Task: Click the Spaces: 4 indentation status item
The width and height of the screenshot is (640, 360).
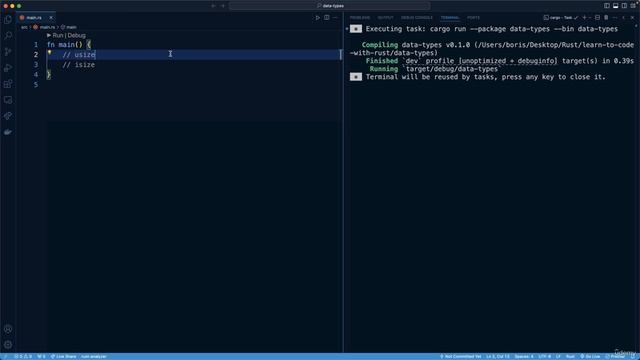Action: click(524, 356)
